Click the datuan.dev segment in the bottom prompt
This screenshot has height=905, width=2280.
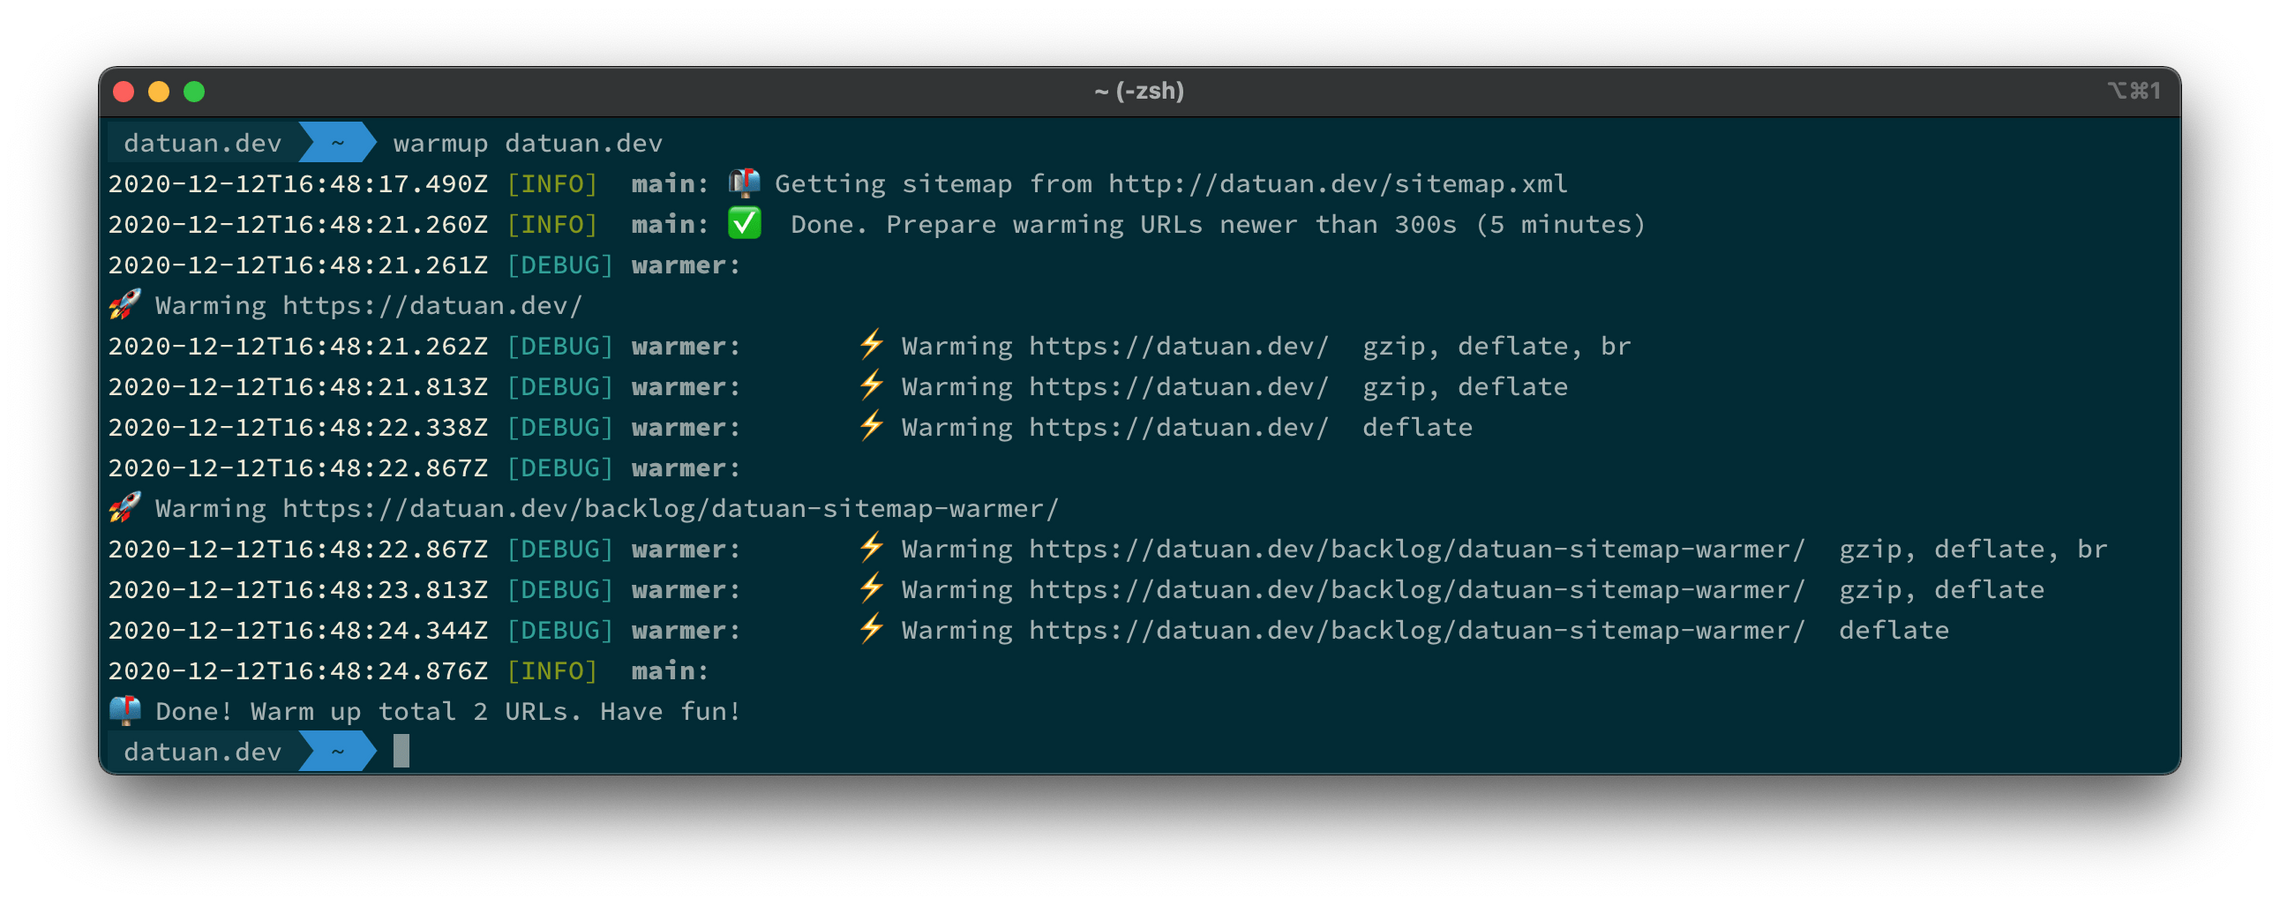coord(203,751)
